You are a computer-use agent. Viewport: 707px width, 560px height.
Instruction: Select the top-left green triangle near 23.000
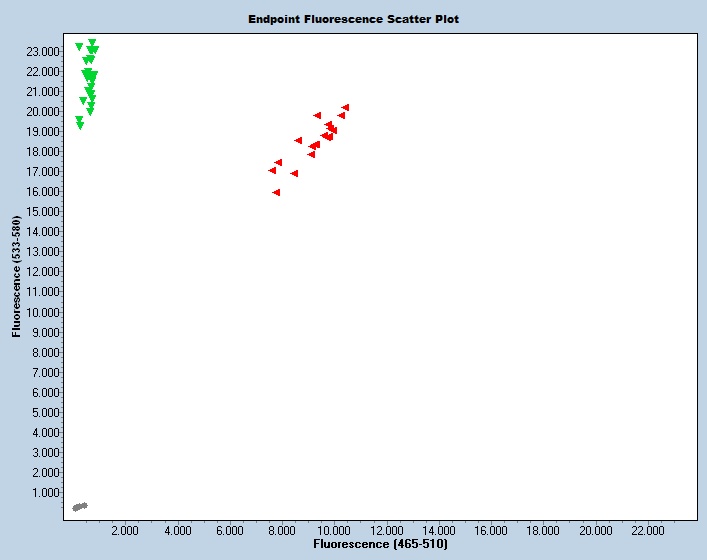79,47
